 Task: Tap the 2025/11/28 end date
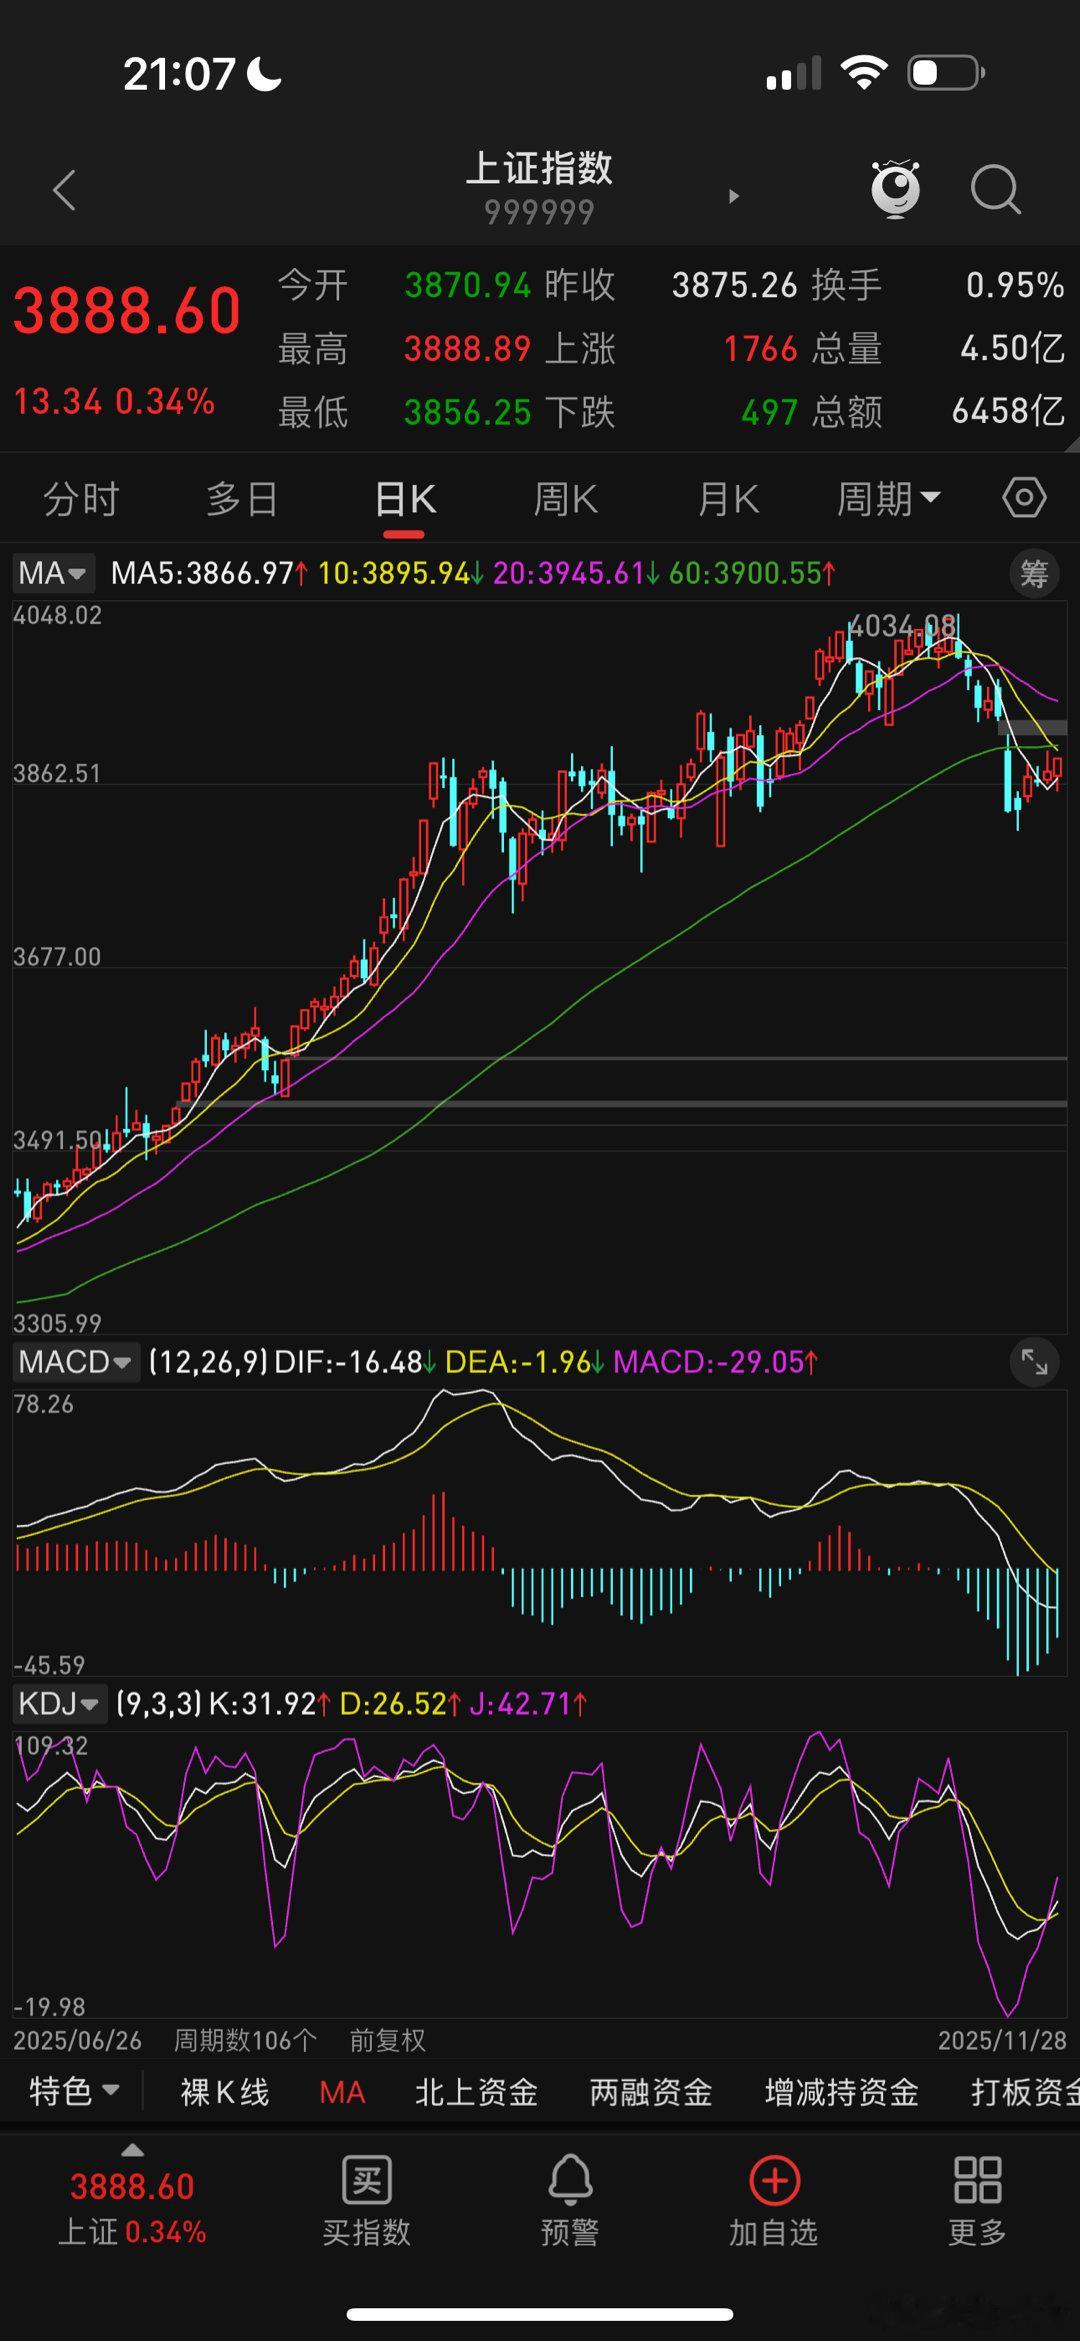1002,2040
